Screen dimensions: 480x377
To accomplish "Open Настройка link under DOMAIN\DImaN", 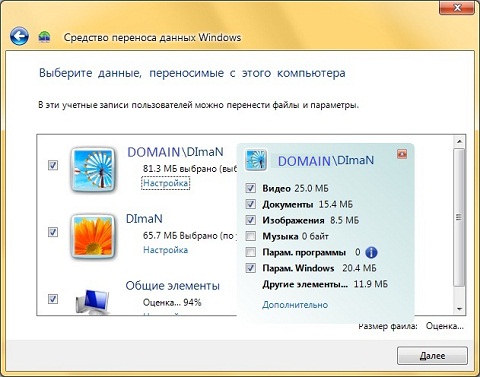I will 166,183.
